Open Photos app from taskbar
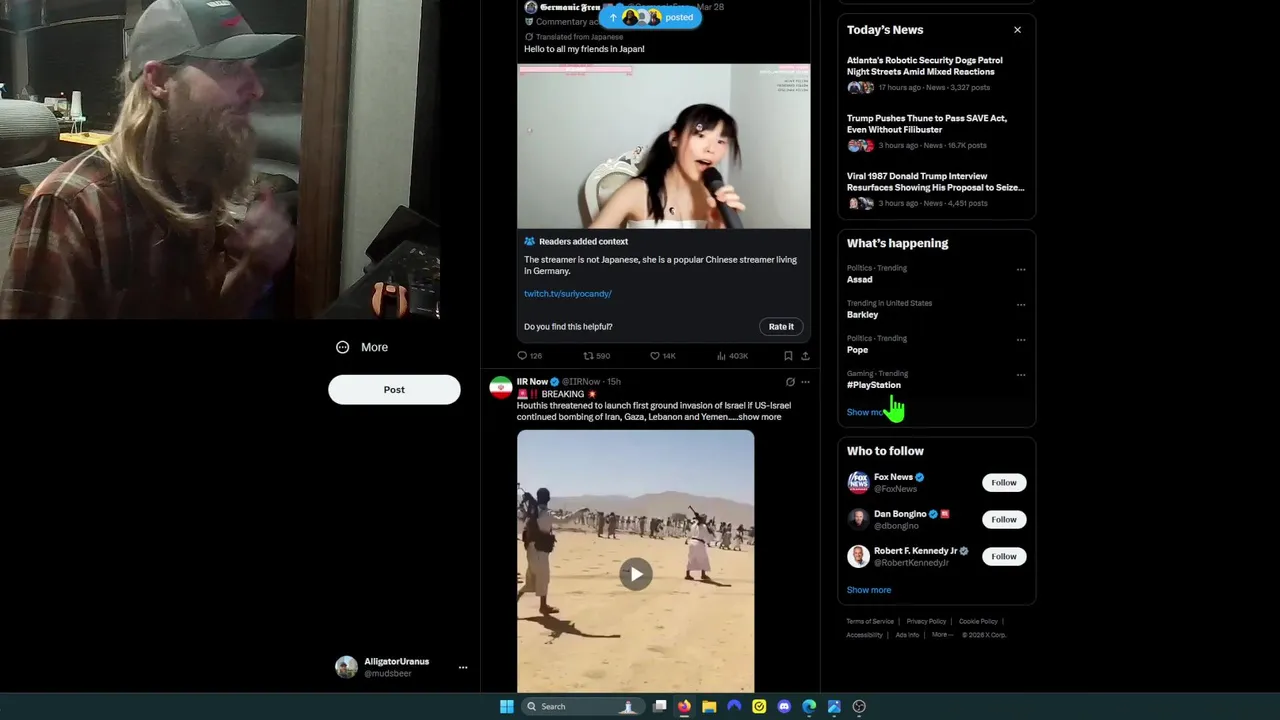Image resolution: width=1280 pixels, height=720 pixels. [x=834, y=707]
